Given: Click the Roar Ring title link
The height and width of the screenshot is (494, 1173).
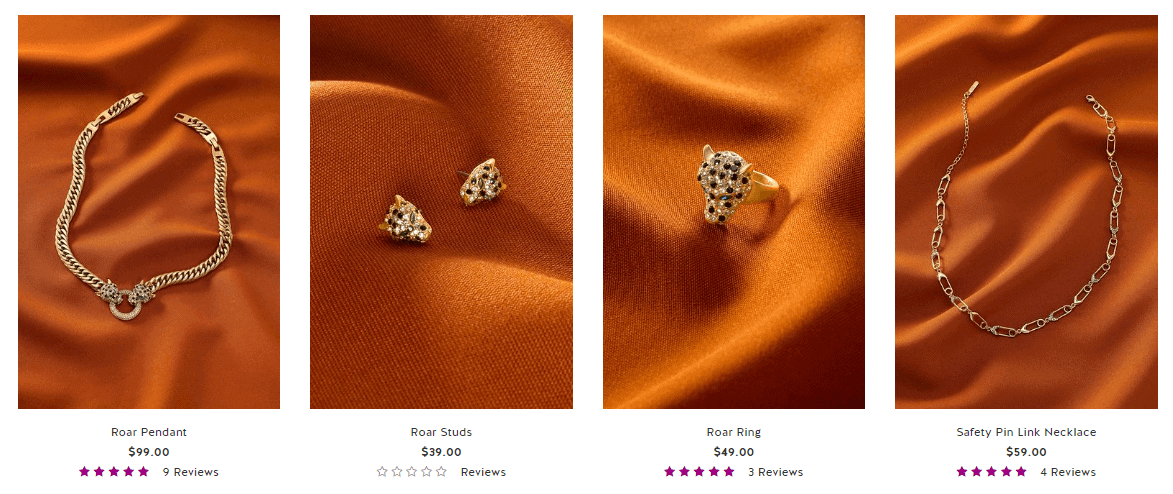Looking at the screenshot, I should [x=734, y=432].
